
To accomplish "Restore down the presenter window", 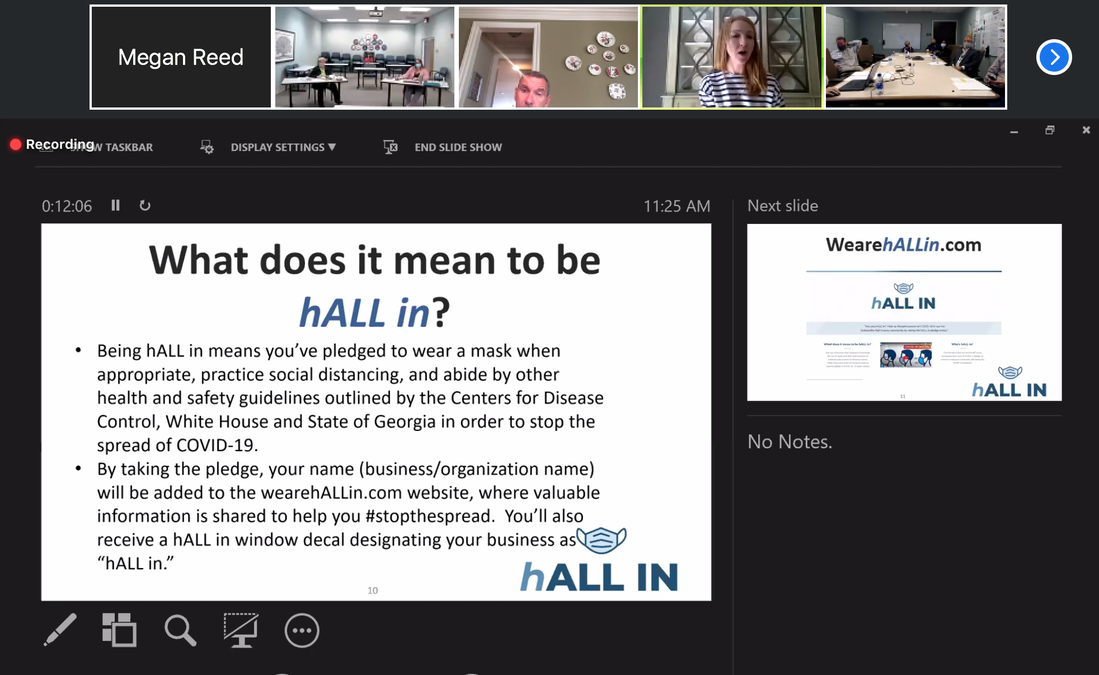I will coord(1049,130).
